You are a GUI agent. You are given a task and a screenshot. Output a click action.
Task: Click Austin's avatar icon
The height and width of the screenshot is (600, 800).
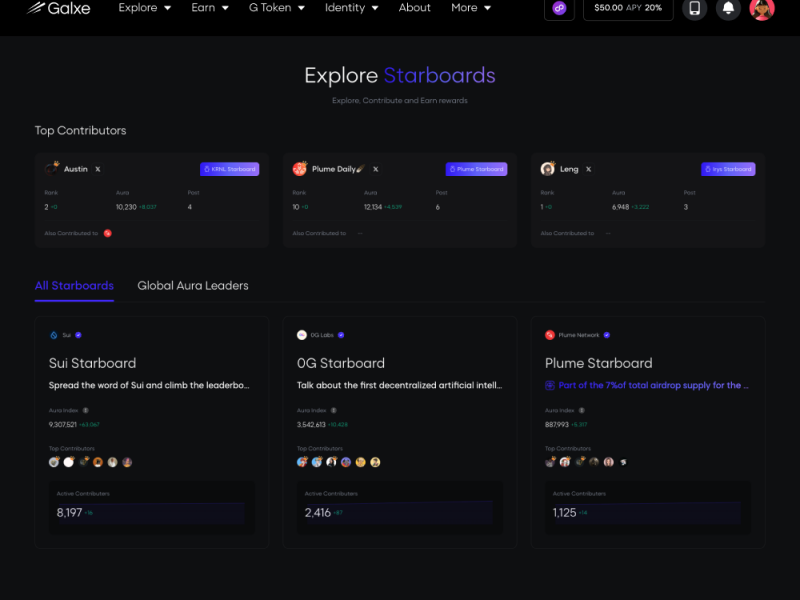pyautogui.click(x=52, y=168)
